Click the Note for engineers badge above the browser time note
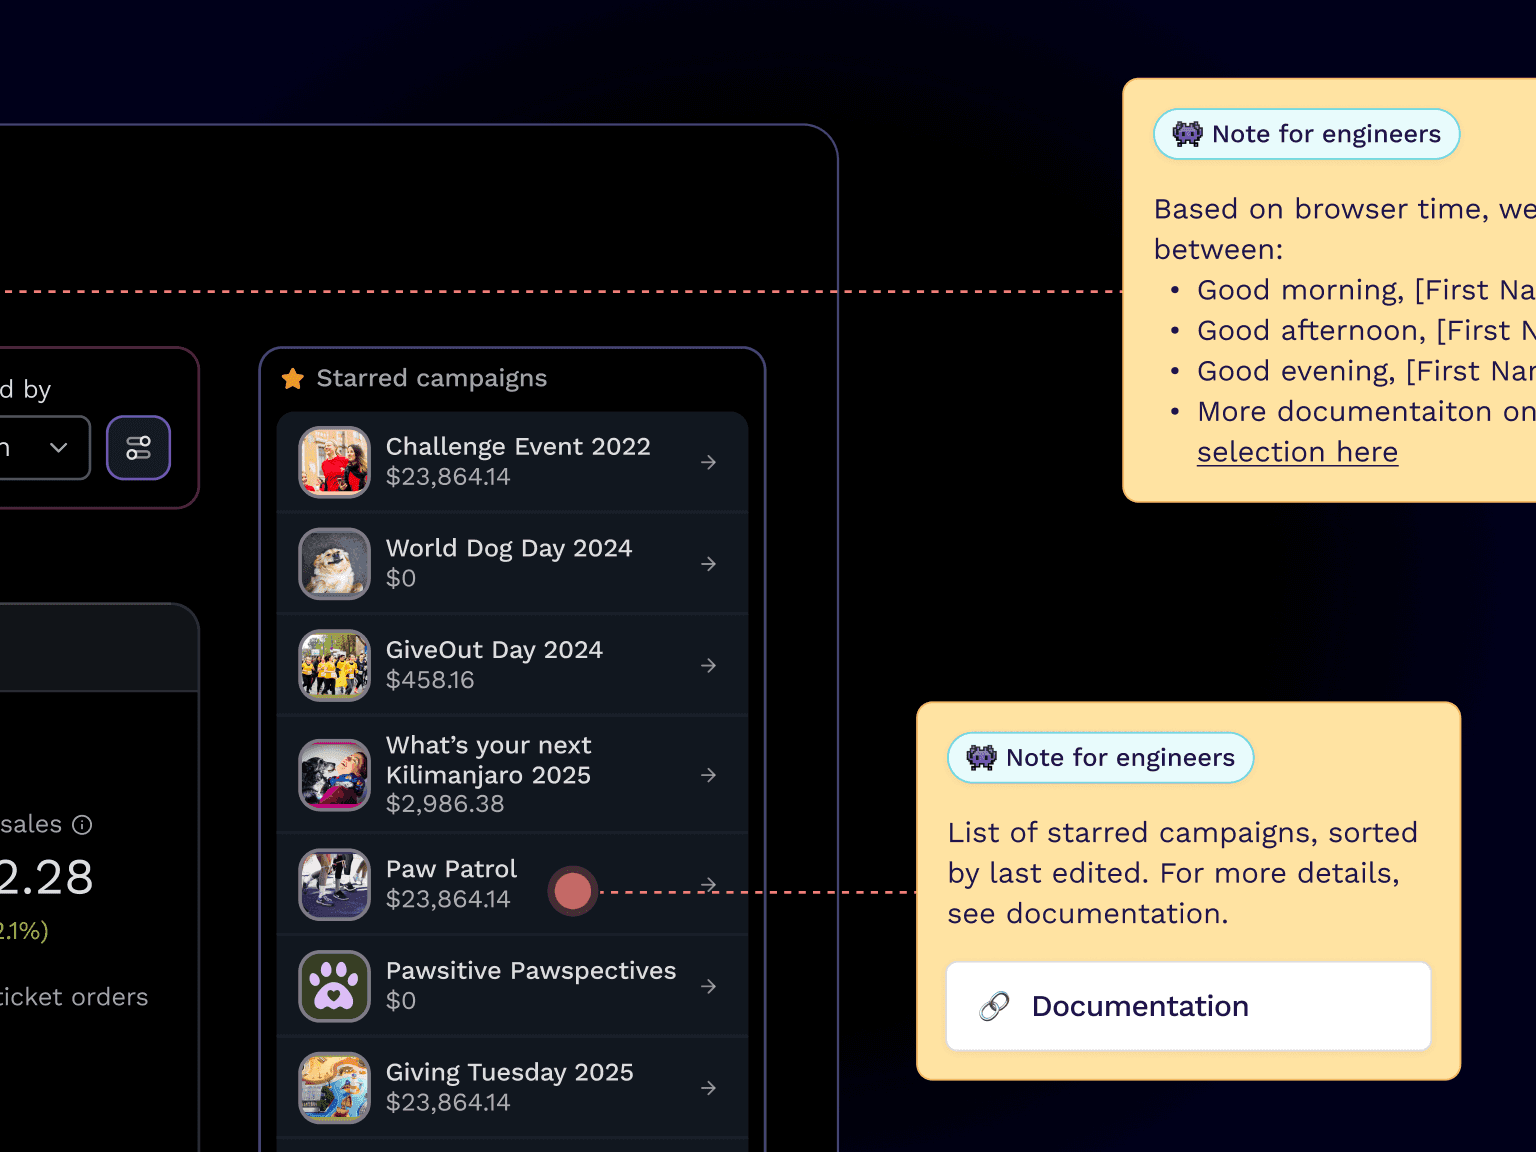Screen dimensions: 1536x1152 click(x=1306, y=134)
